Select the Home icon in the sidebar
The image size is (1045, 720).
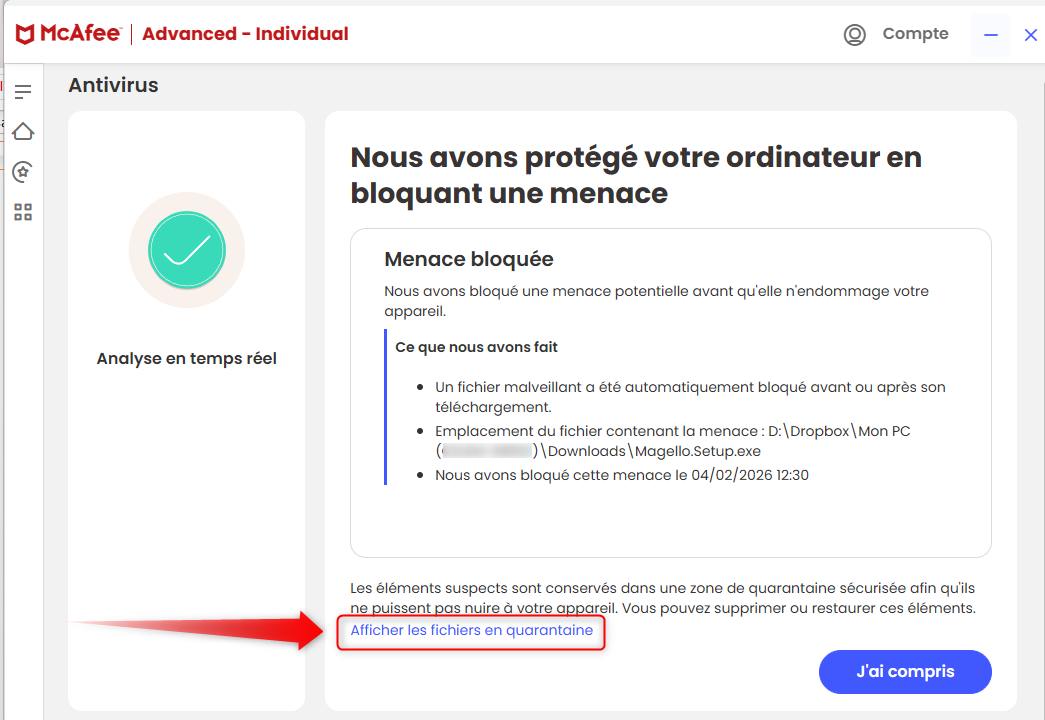click(23, 131)
